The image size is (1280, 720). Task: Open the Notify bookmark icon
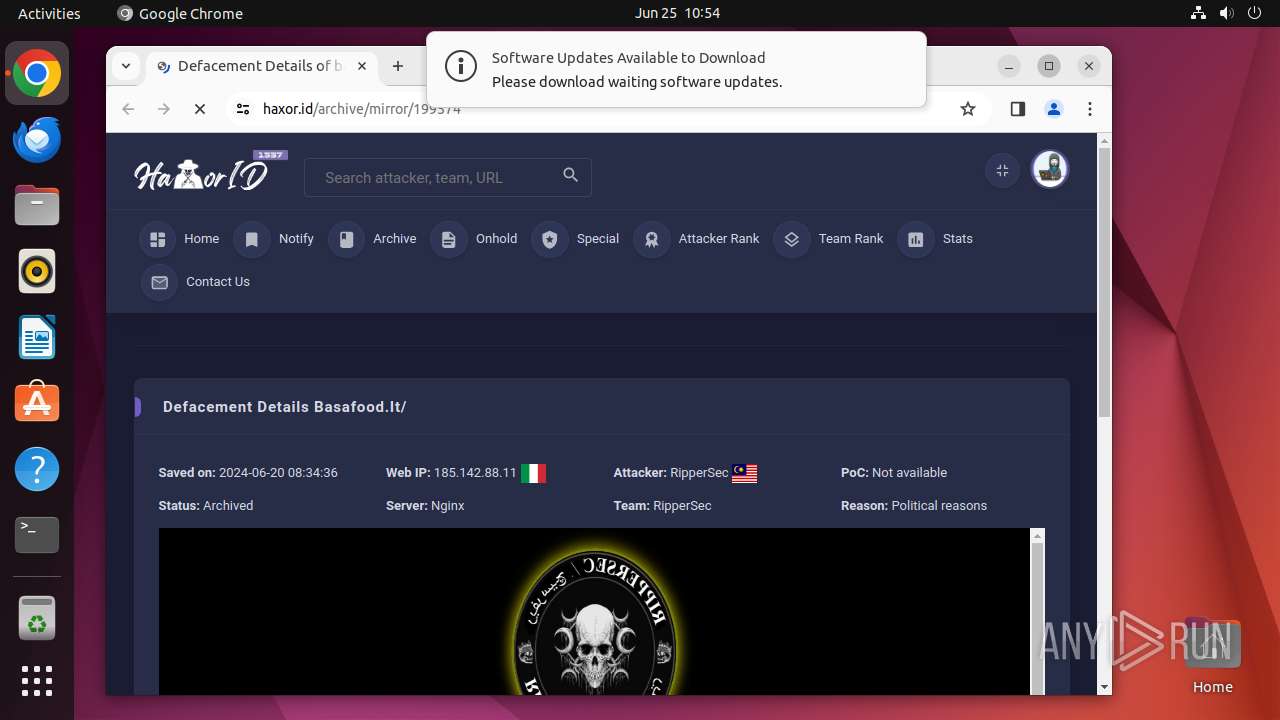pos(252,239)
